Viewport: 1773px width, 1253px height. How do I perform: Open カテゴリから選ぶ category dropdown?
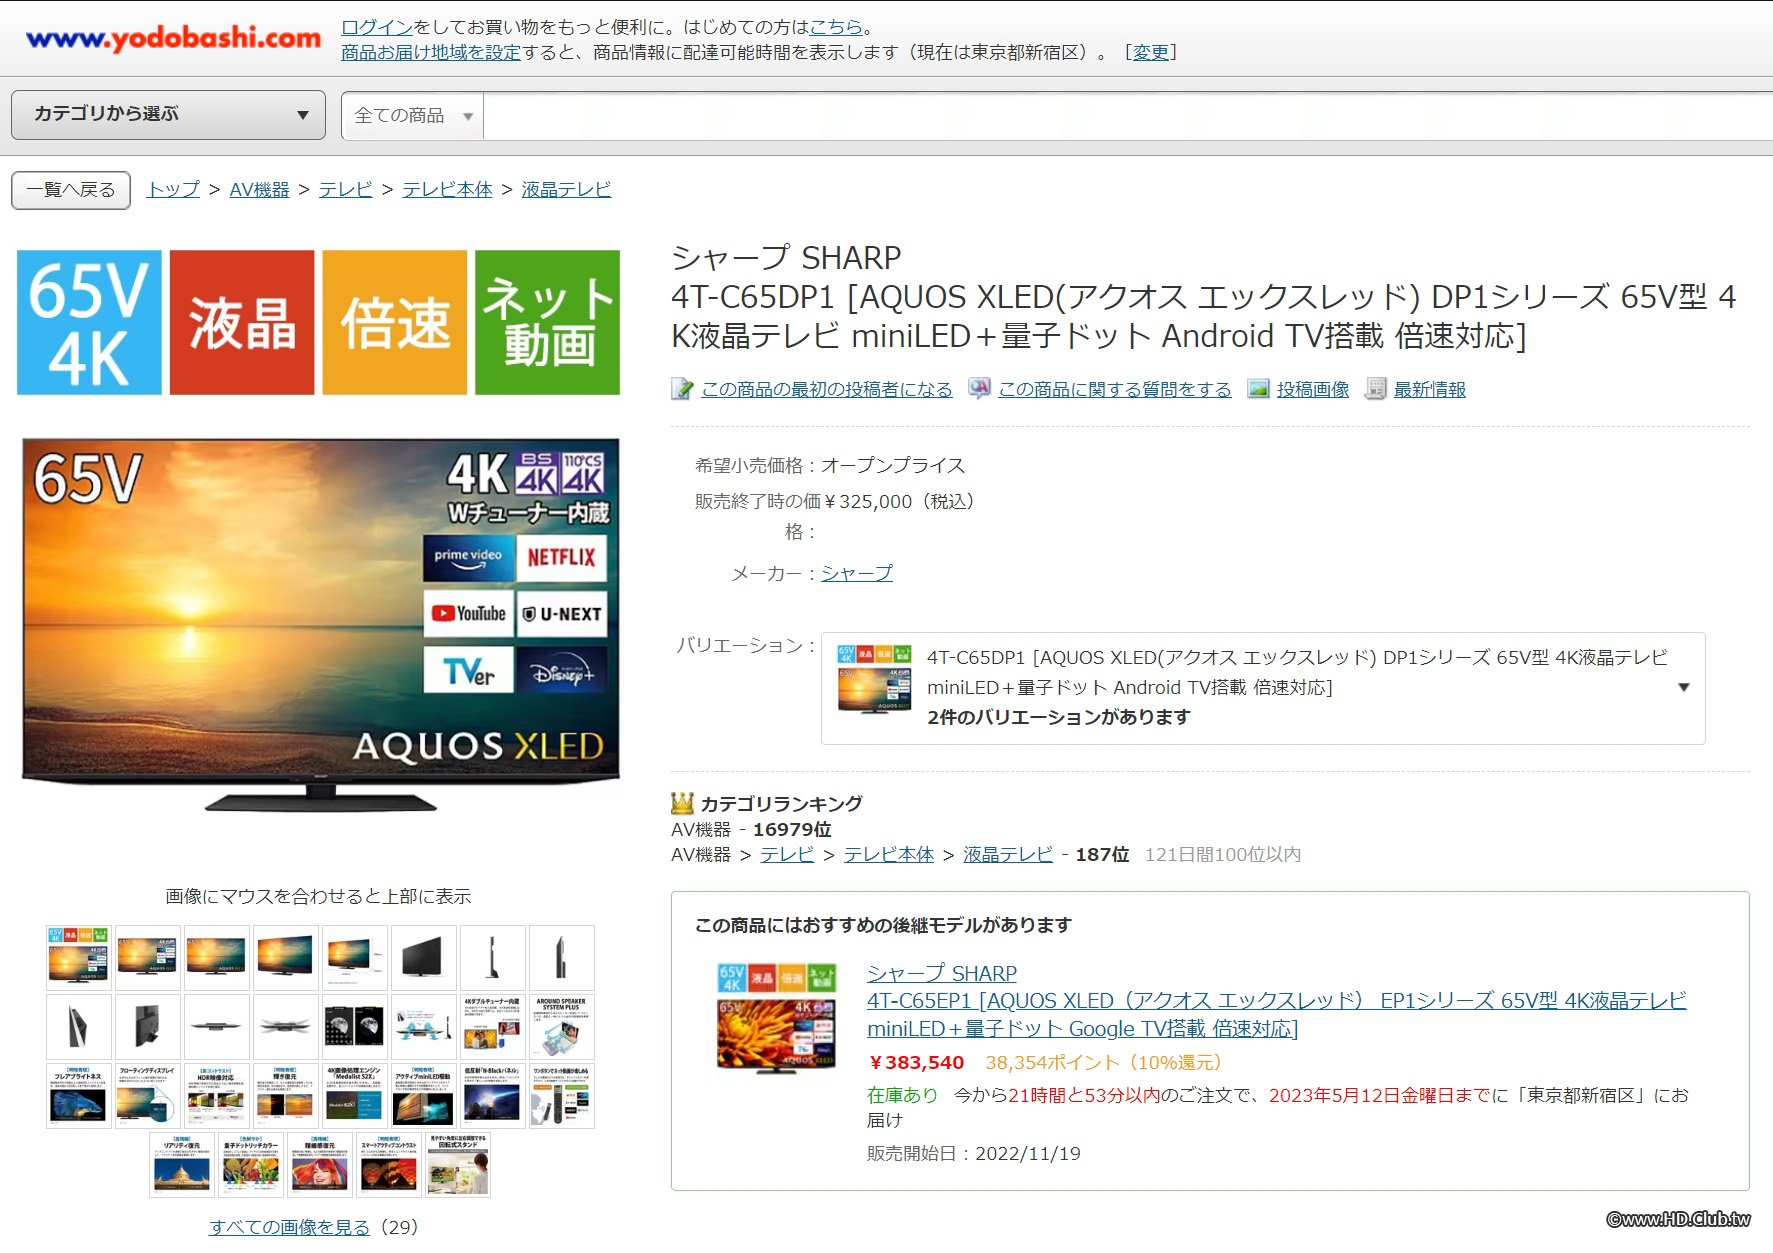pyautogui.click(x=168, y=115)
